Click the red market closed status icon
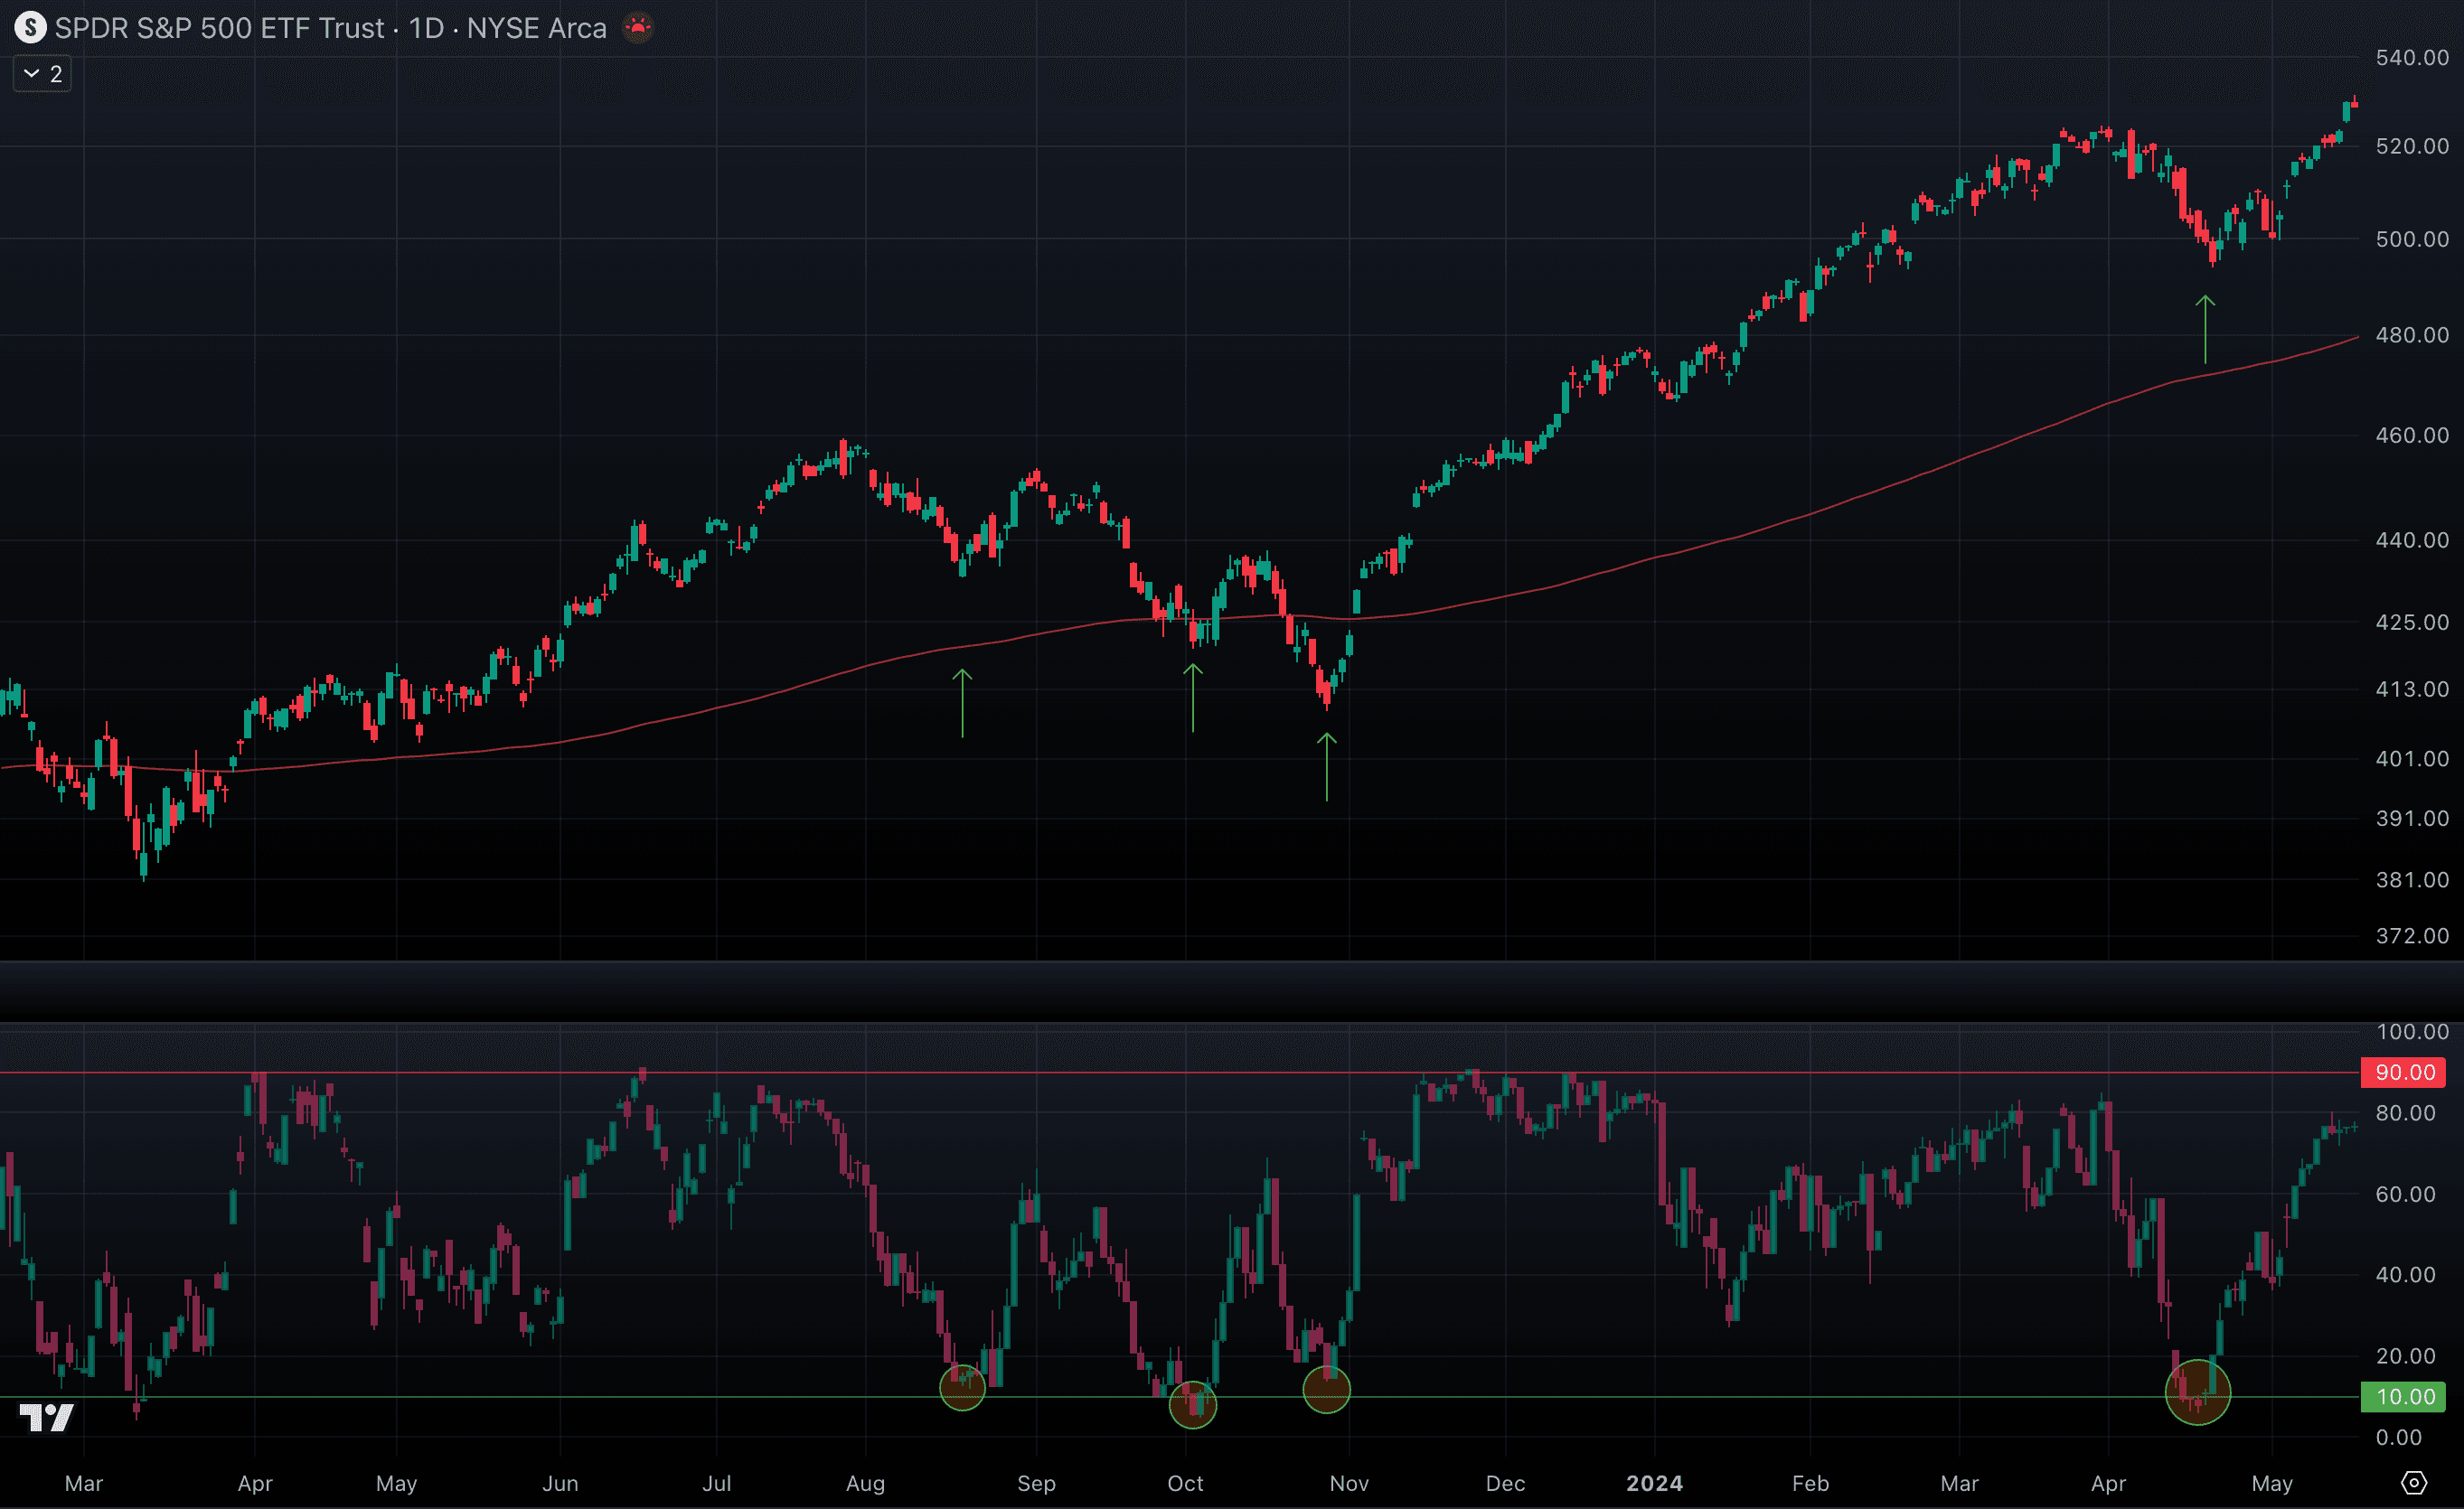 tap(638, 27)
